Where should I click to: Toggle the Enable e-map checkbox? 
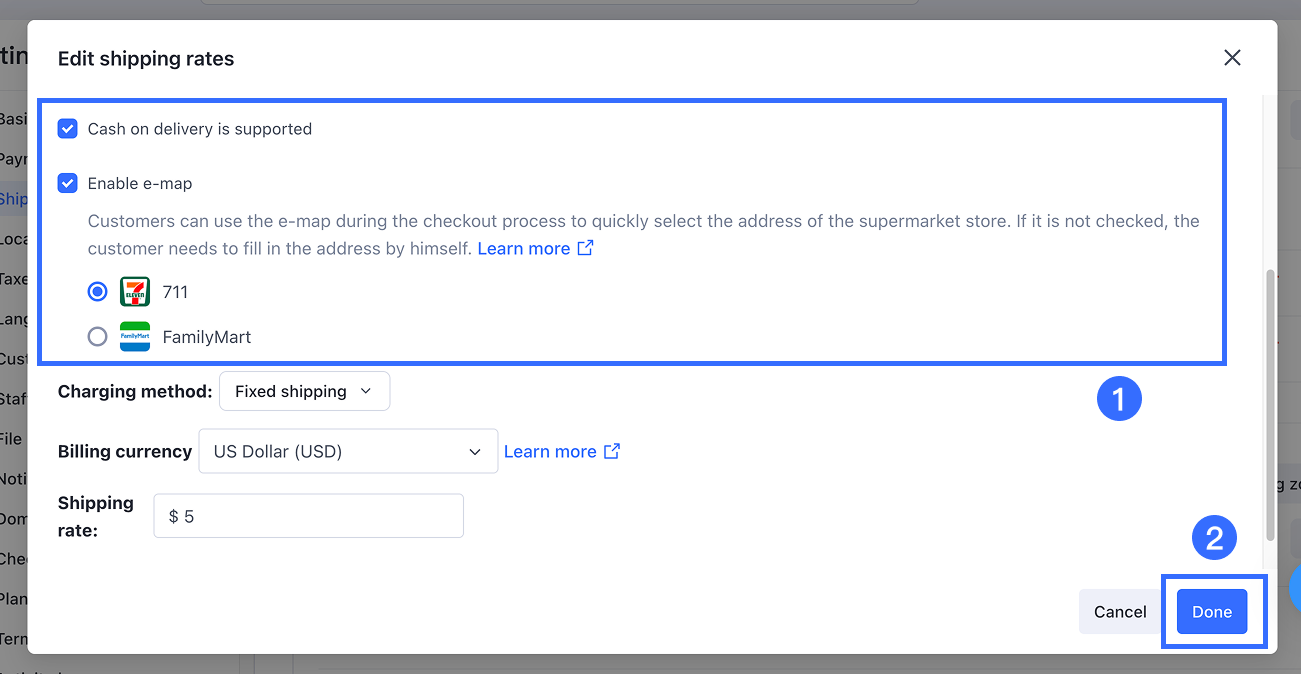tap(68, 183)
